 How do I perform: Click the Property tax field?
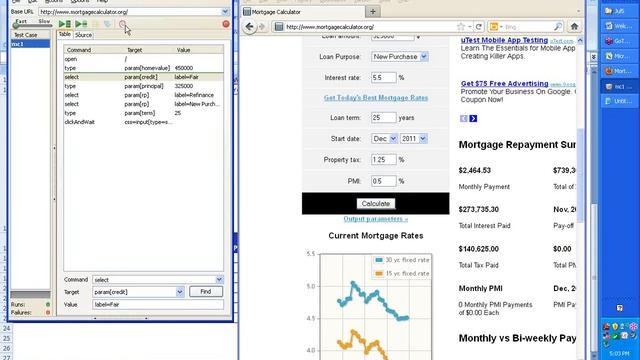pyautogui.click(x=384, y=160)
